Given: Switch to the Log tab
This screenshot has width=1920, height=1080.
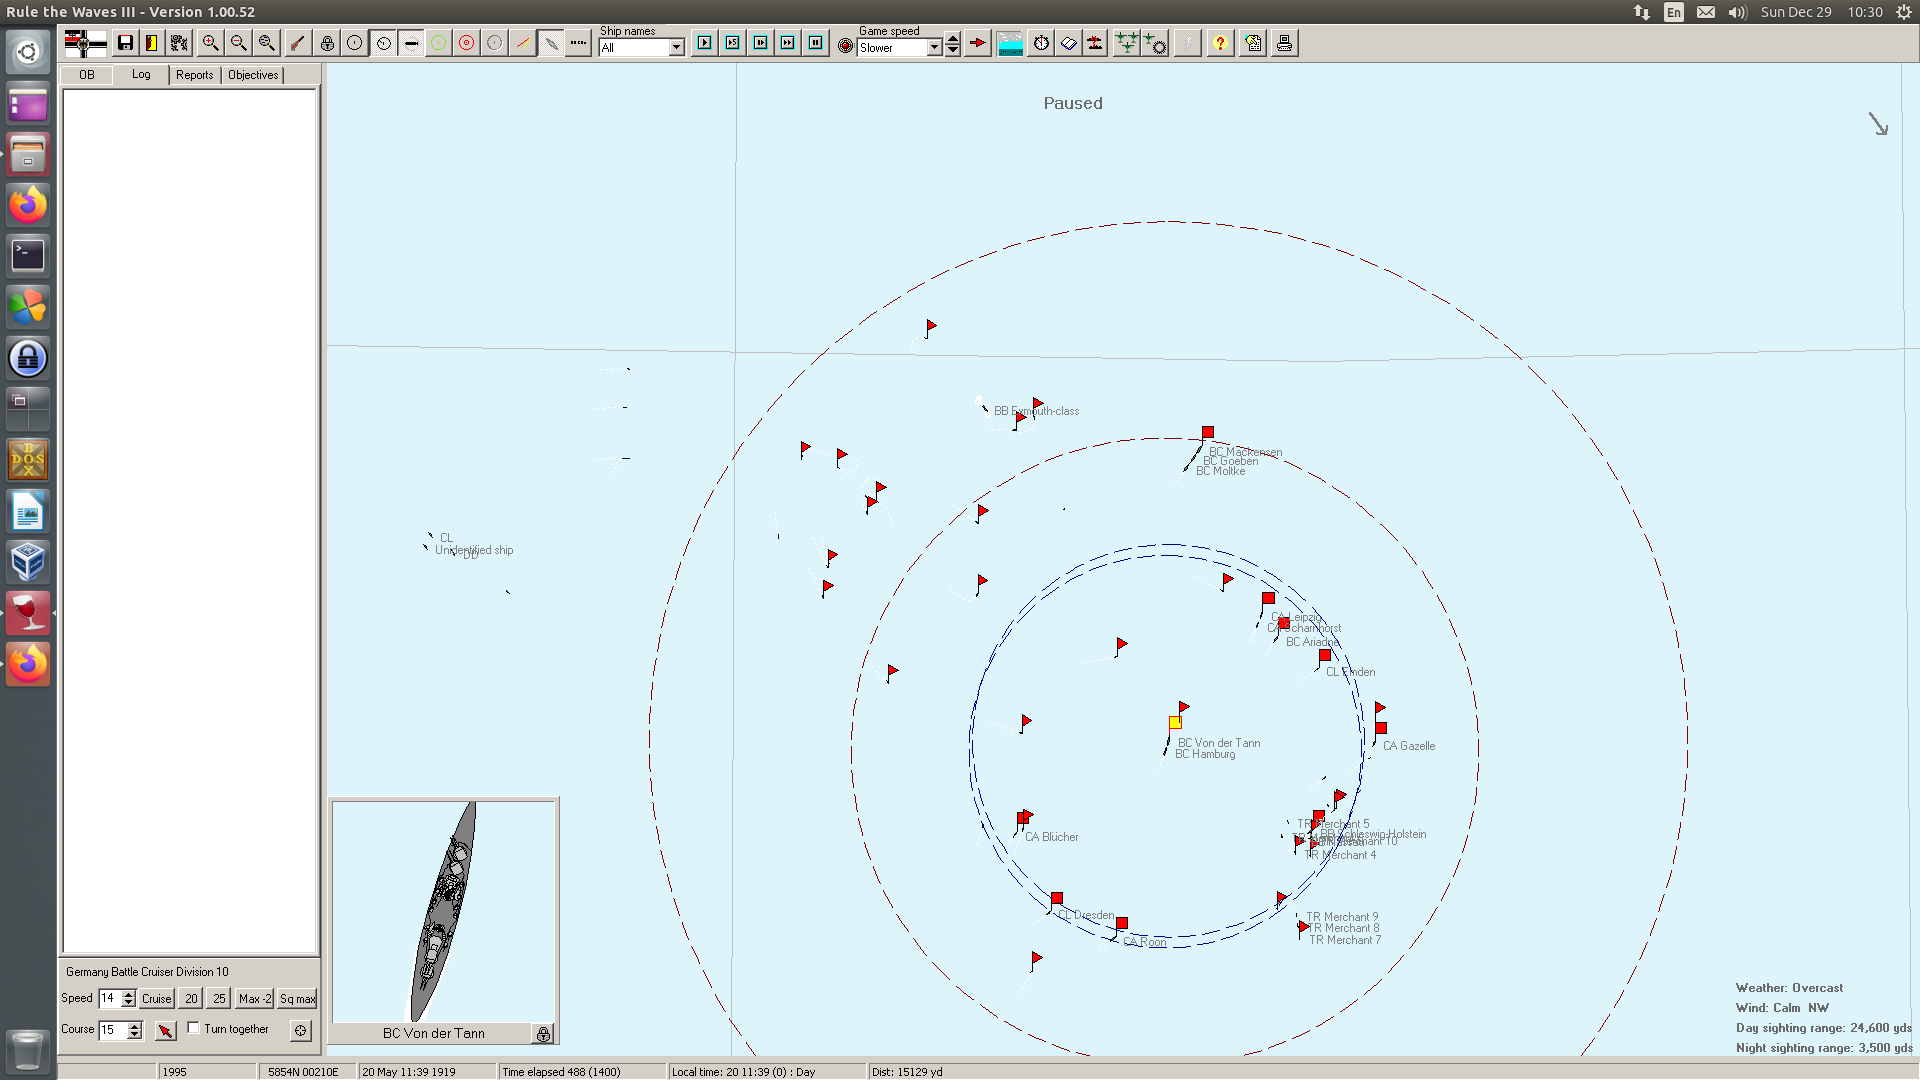Looking at the screenshot, I should [x=141, y=74].
